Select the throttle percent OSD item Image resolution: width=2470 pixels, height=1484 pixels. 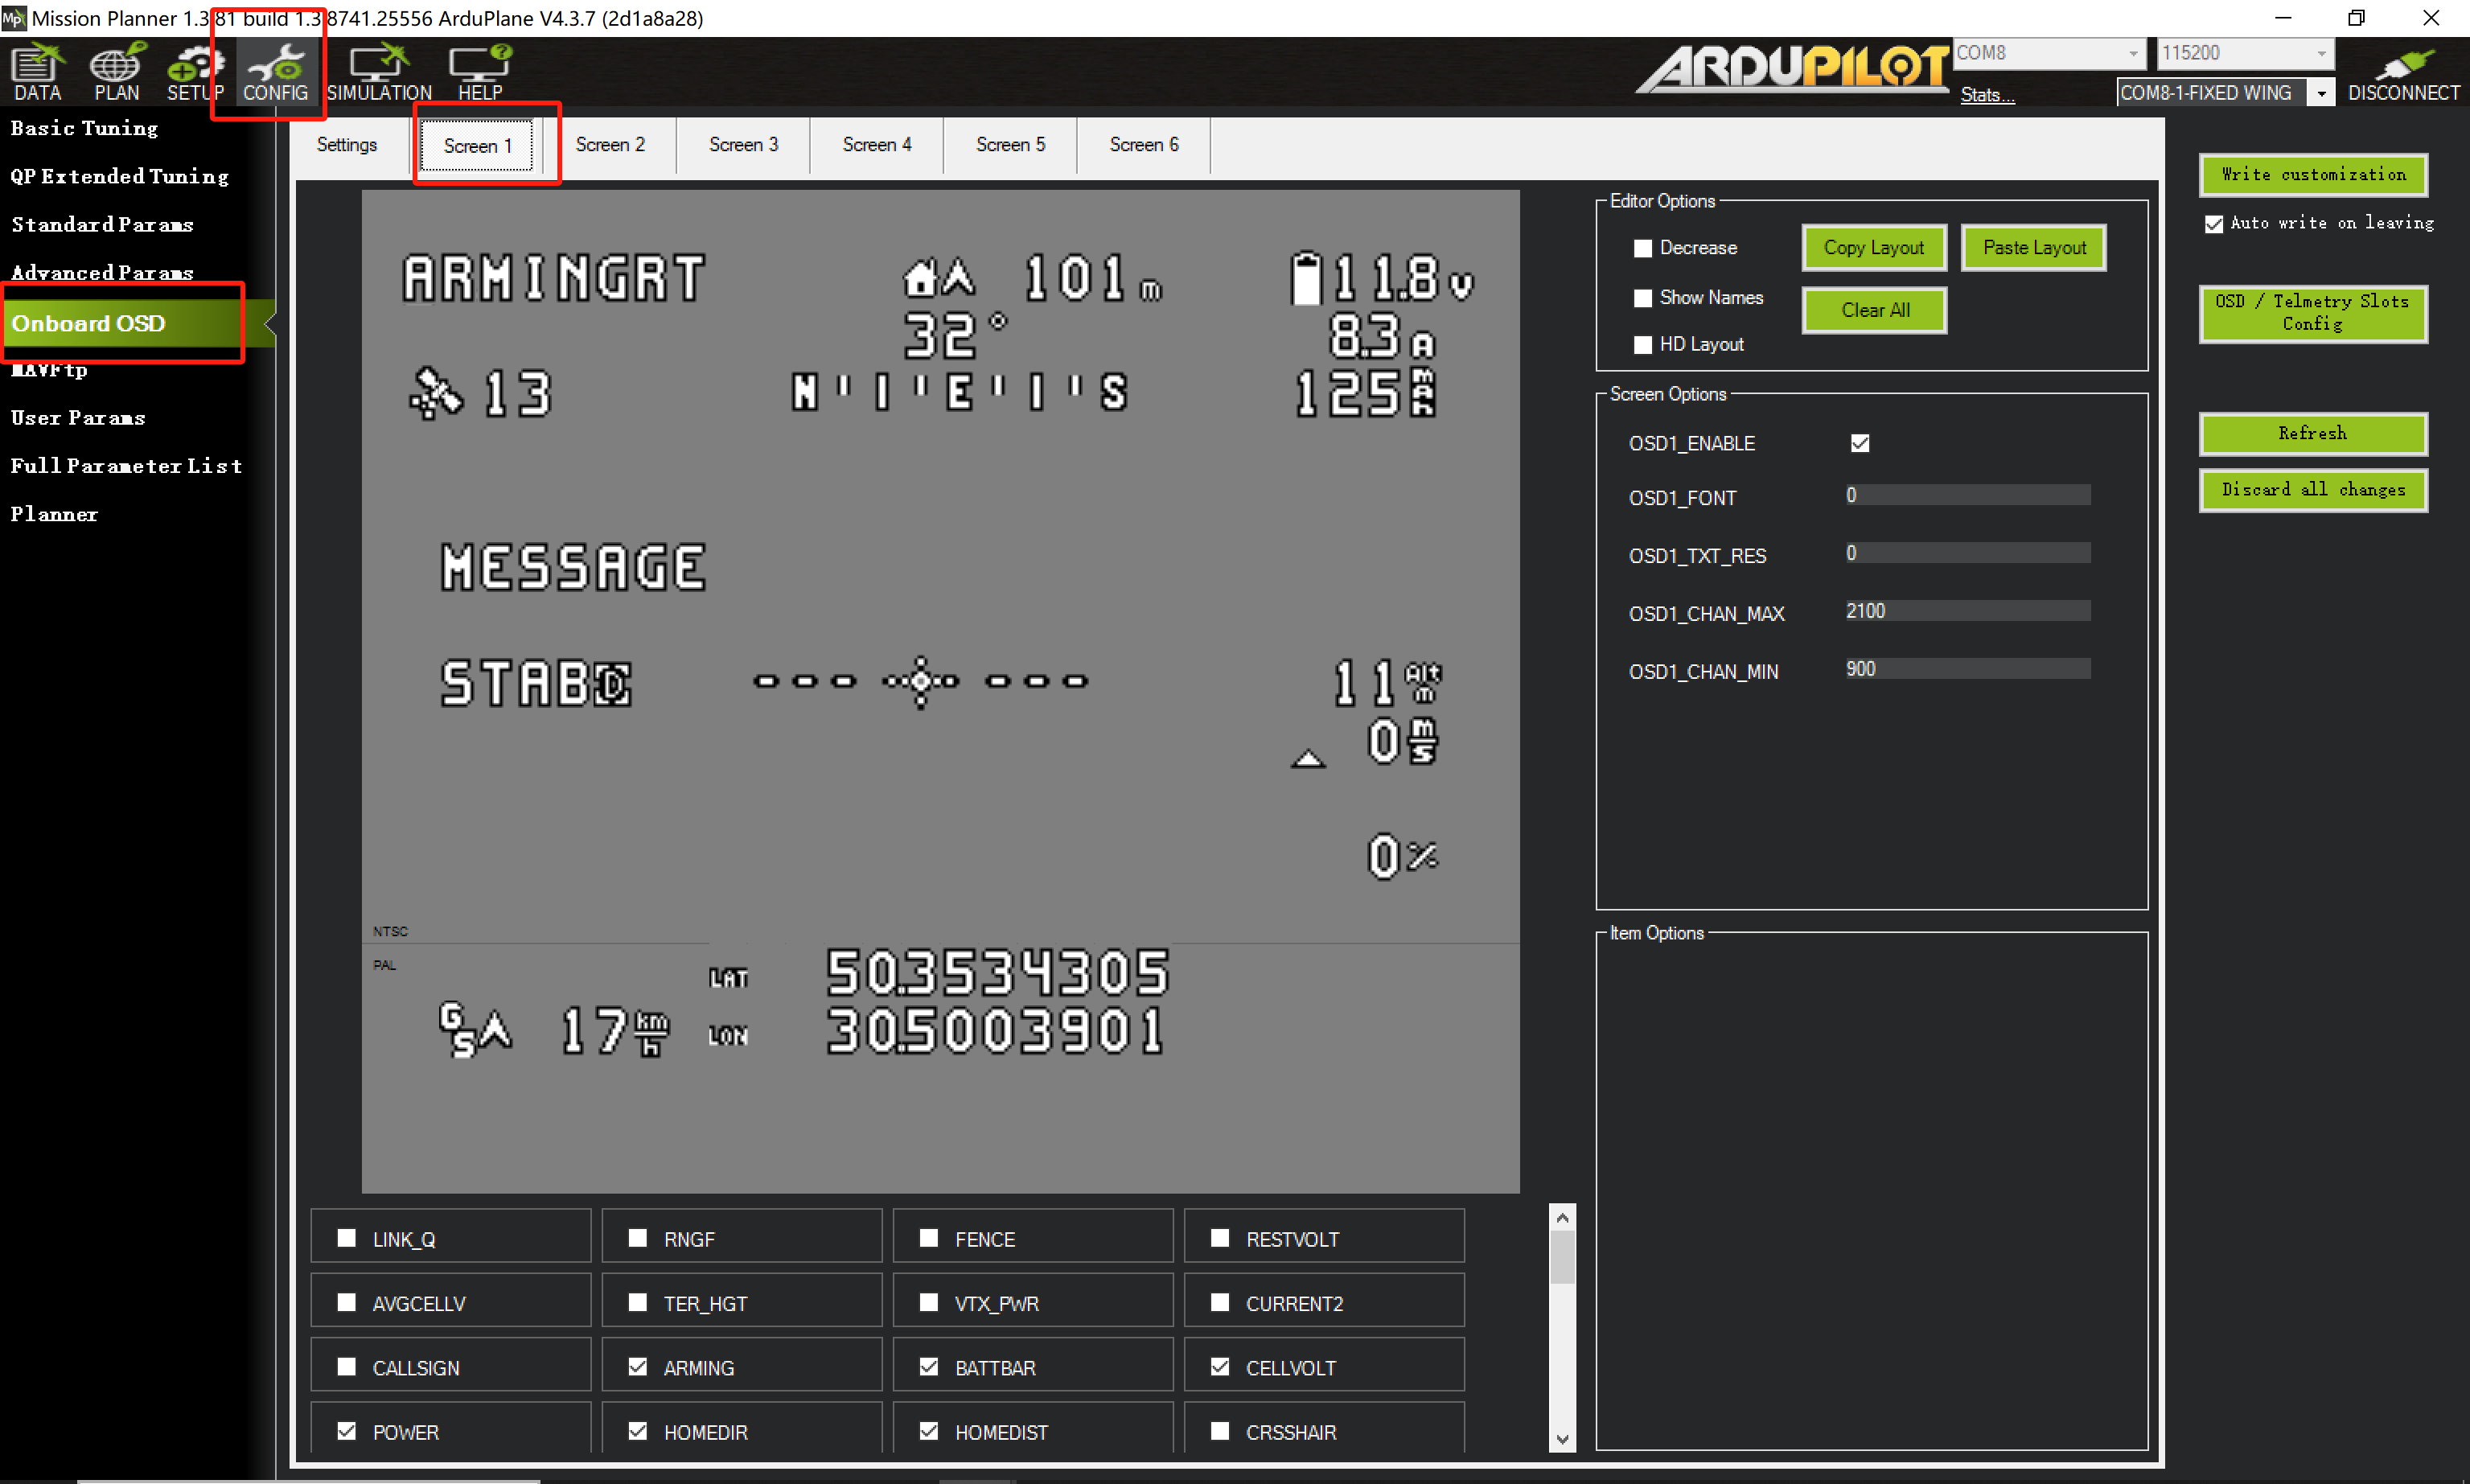[1402, 856]
